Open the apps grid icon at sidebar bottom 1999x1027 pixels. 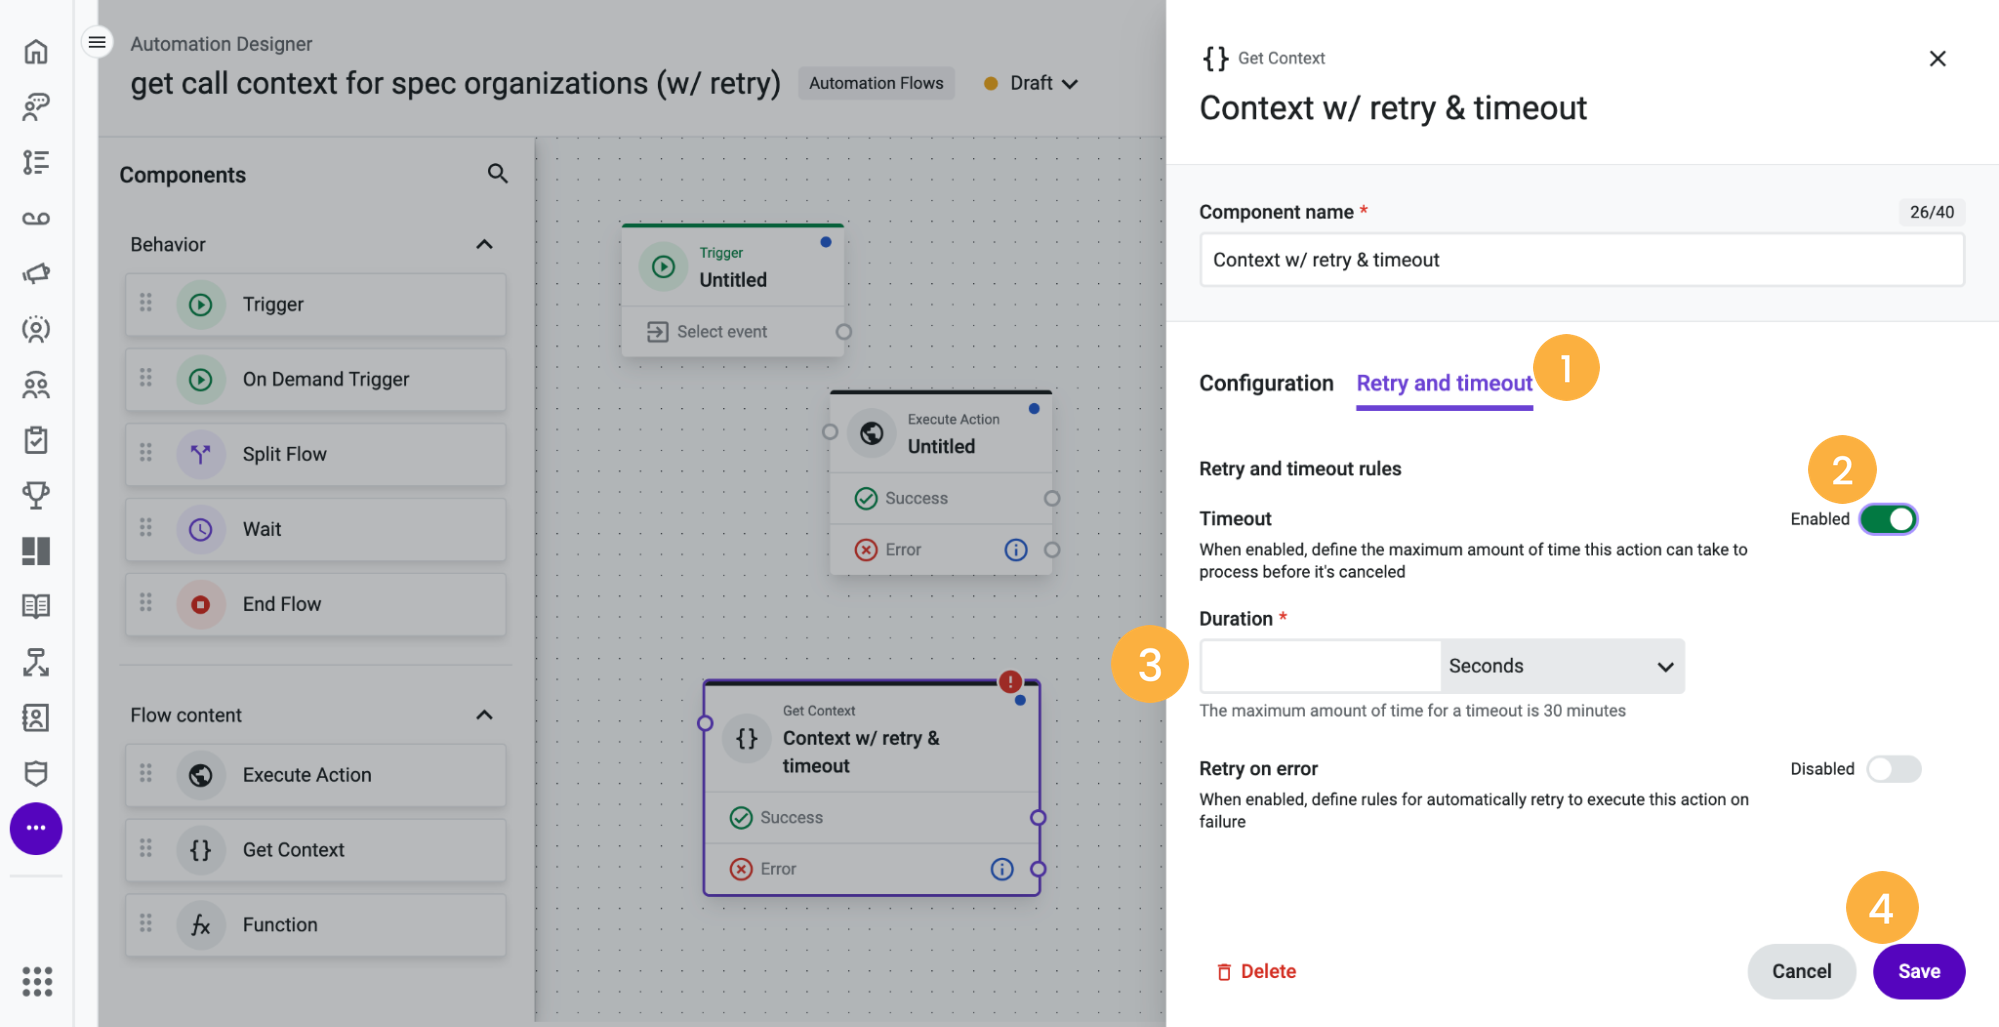[36, 981]
